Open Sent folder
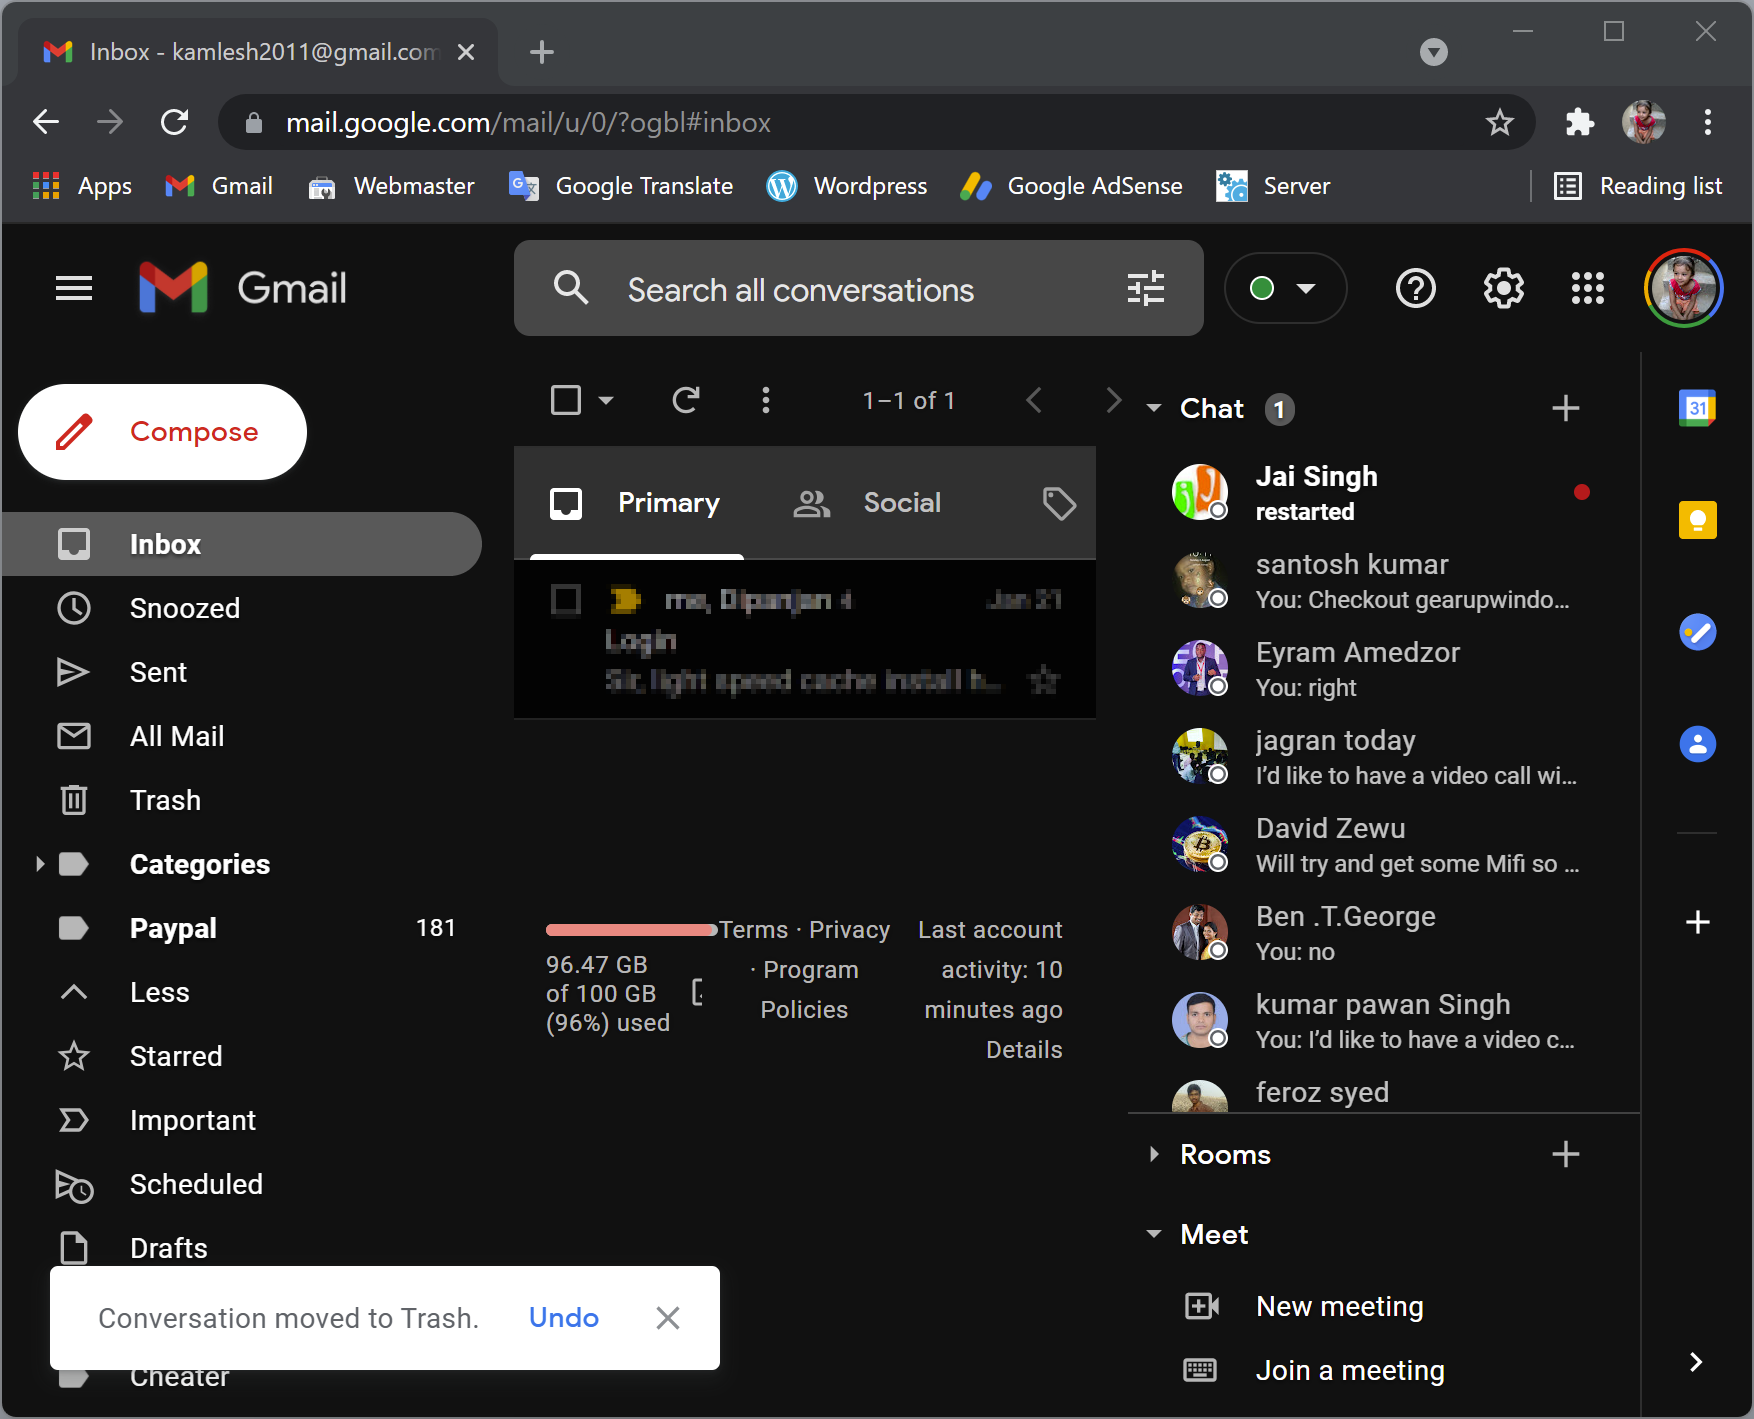1754x1419 pixels. (242, 672)
